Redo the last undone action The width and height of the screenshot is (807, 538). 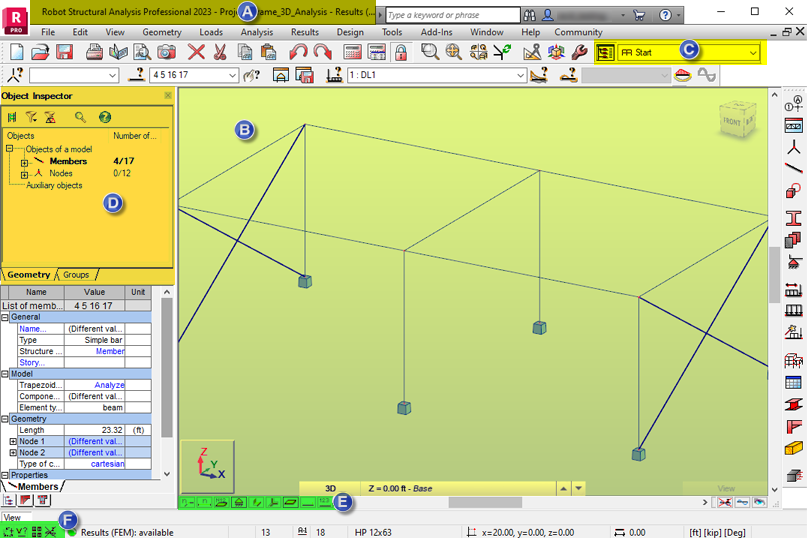click(x=323, y=52)
